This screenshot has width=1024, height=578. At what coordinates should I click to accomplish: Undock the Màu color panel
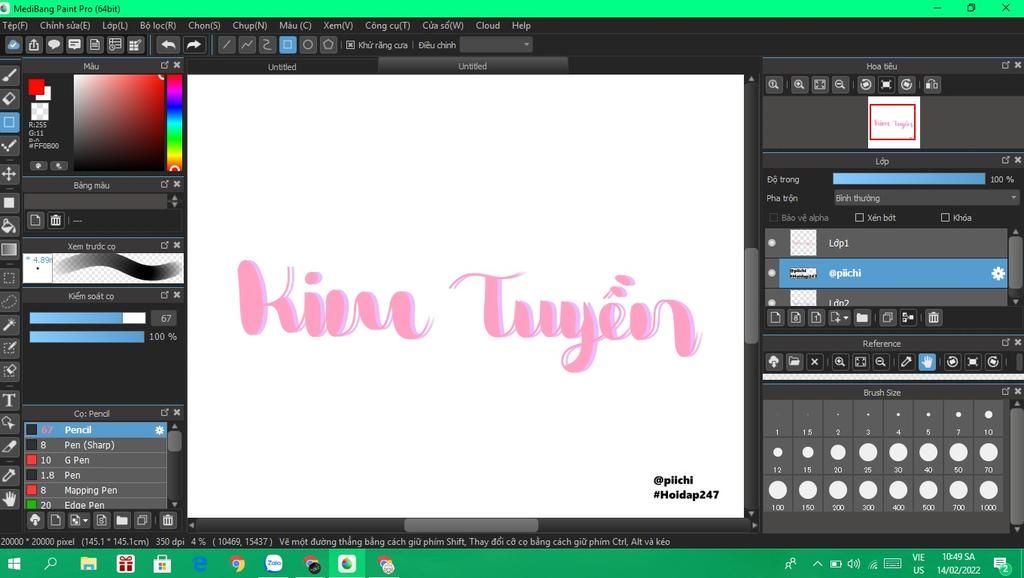(165, 65)
